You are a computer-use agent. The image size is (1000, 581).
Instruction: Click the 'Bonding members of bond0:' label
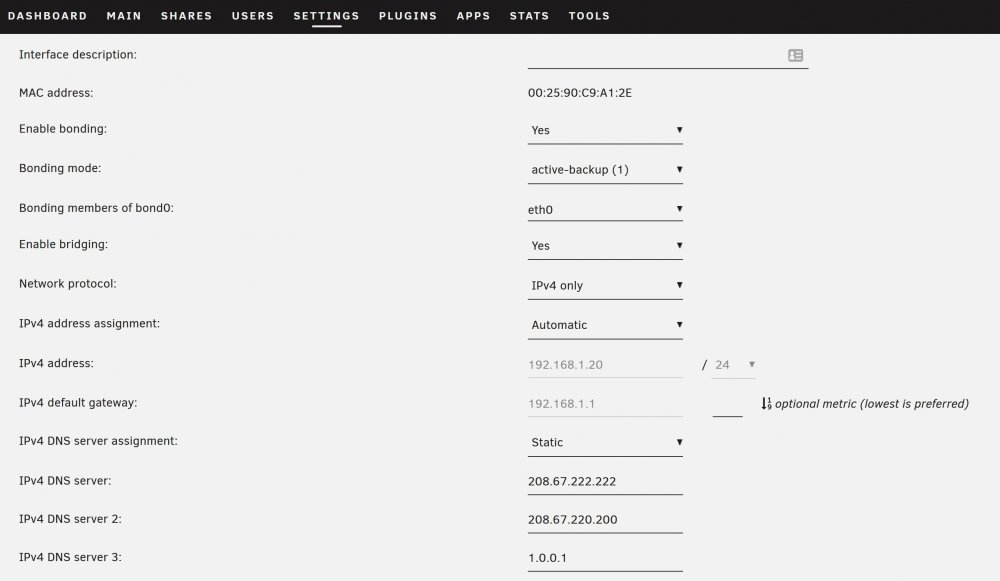pos(96,208)
